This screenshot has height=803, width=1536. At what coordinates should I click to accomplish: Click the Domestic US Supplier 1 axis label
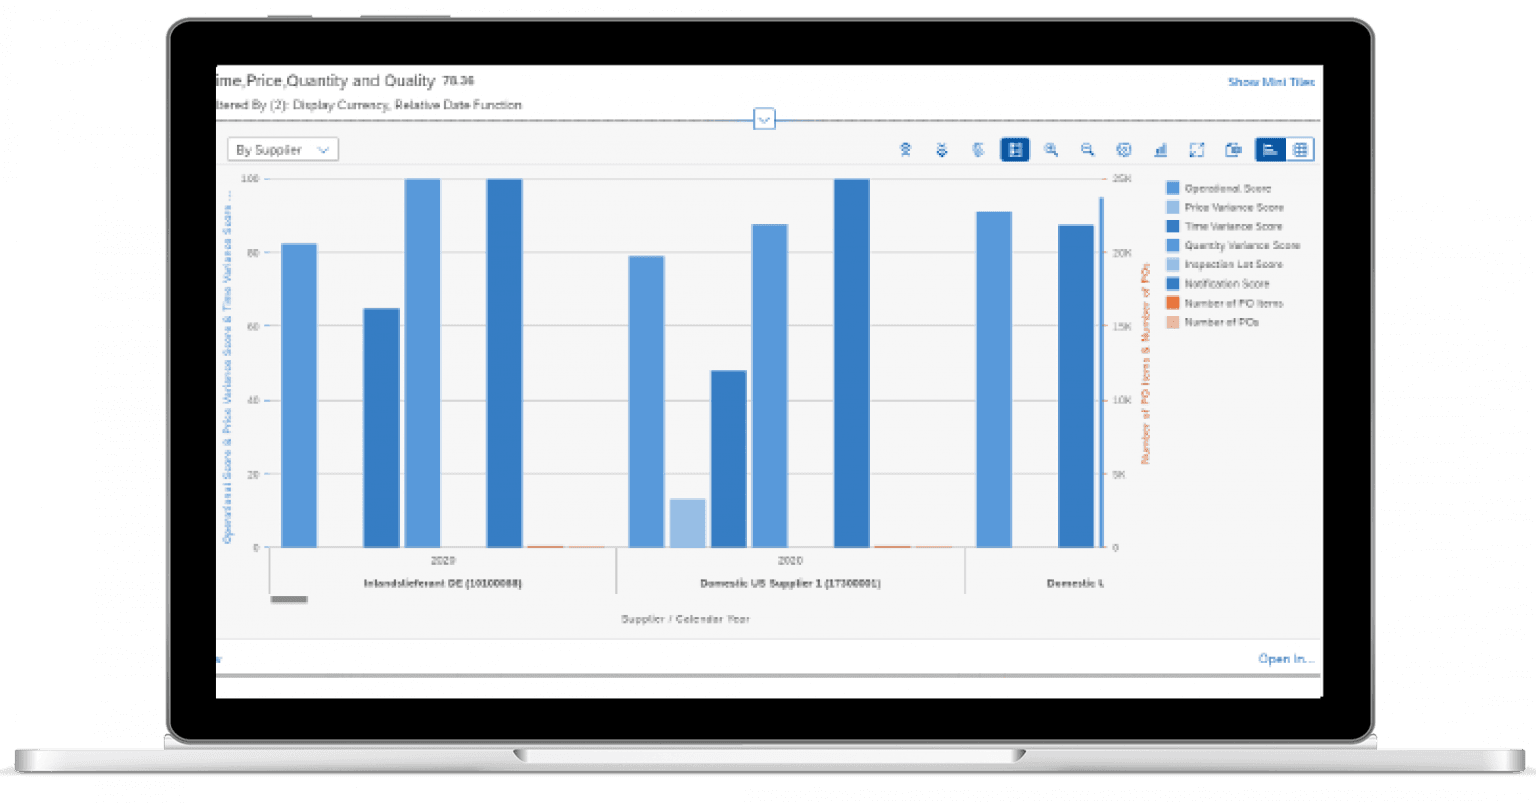790,583
